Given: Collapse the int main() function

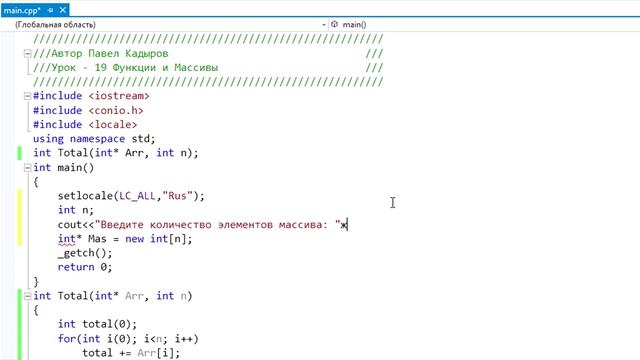Looking at the screenshot, I should (27, 168).
